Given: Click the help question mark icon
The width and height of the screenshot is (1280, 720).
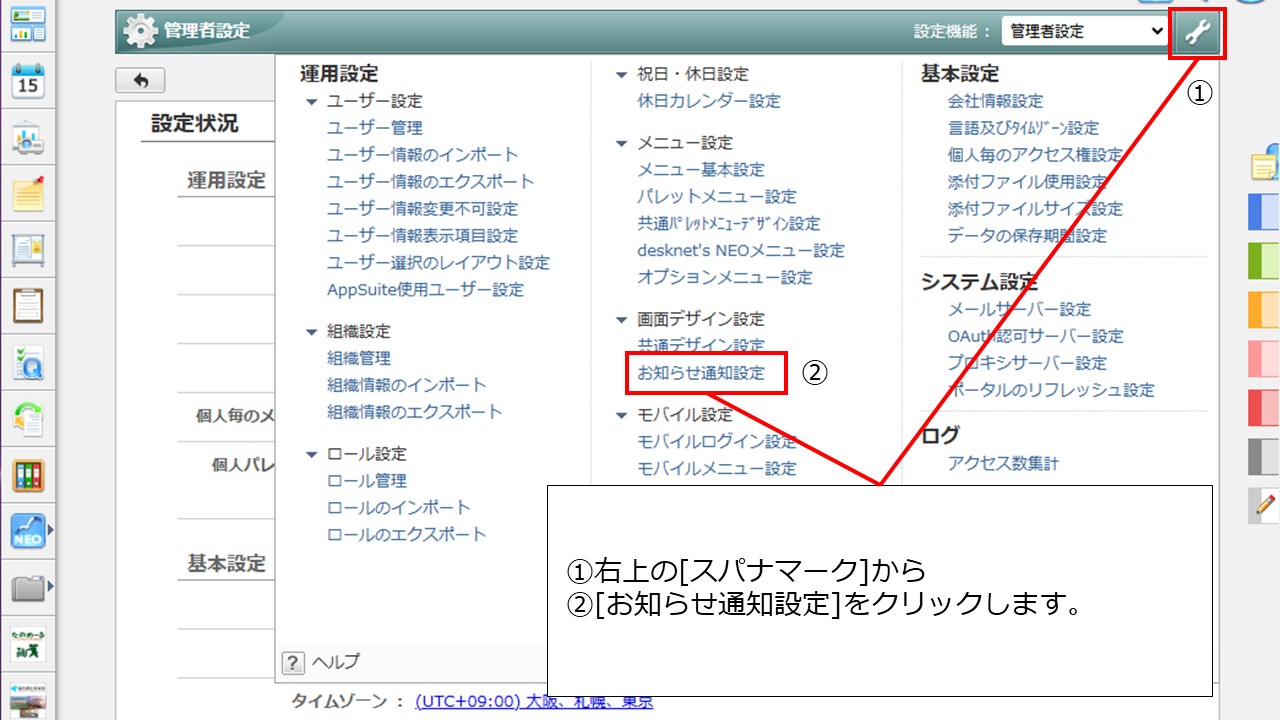Looking at the screenshot, I should [293, 662].
